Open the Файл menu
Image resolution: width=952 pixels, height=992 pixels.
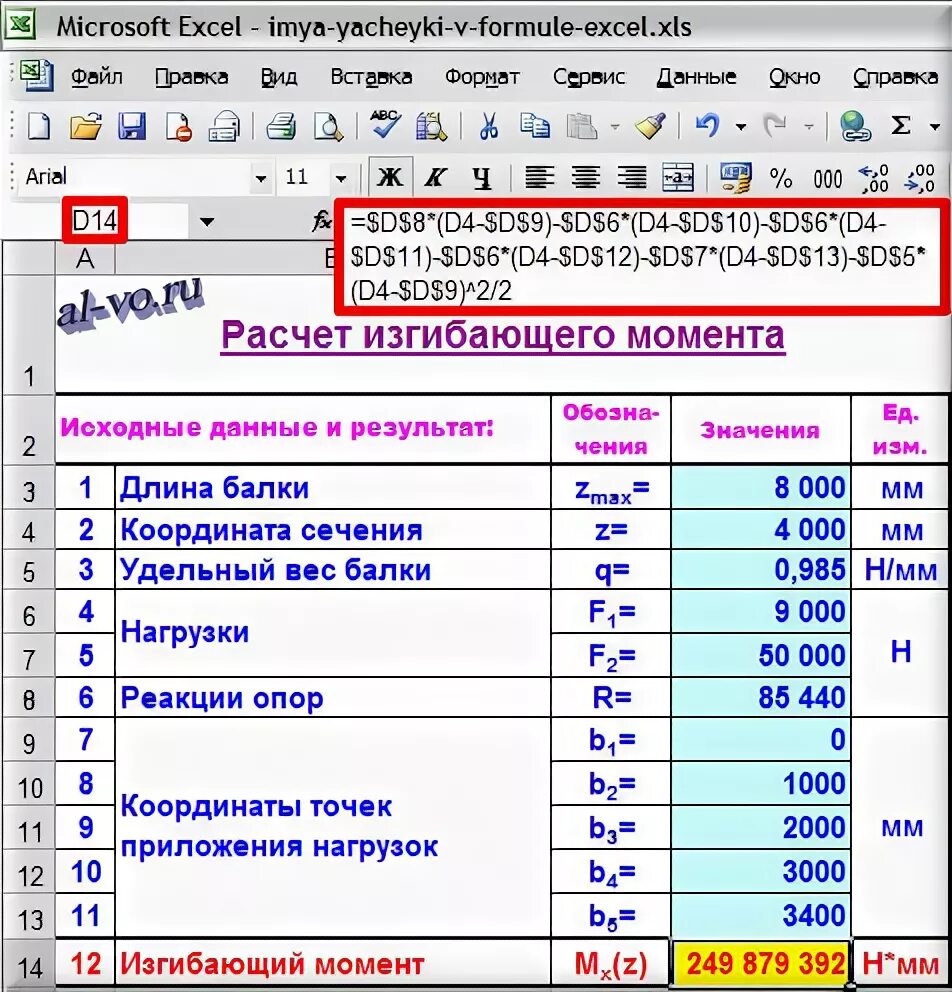pyautogui.click(x=97, y=77)
